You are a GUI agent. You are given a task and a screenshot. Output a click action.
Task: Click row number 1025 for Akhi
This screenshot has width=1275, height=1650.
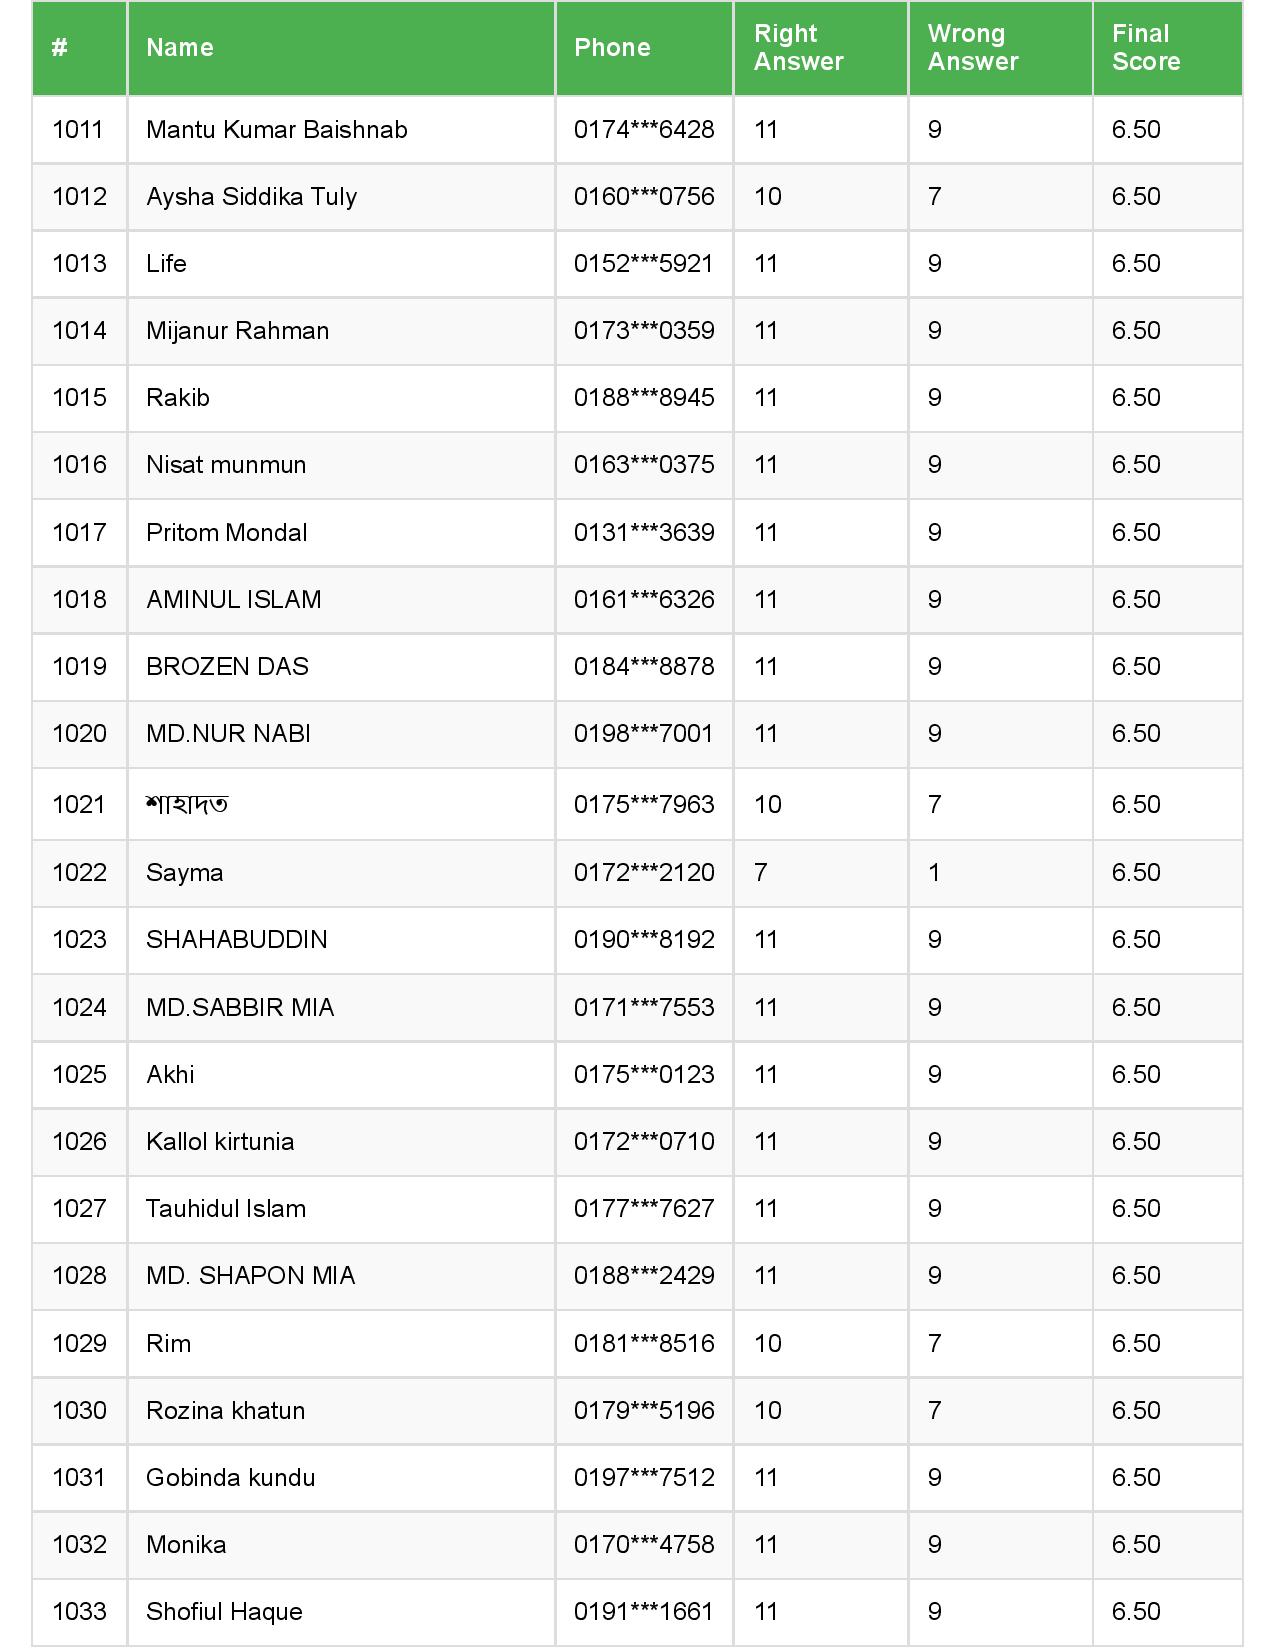pos(79,1075)
